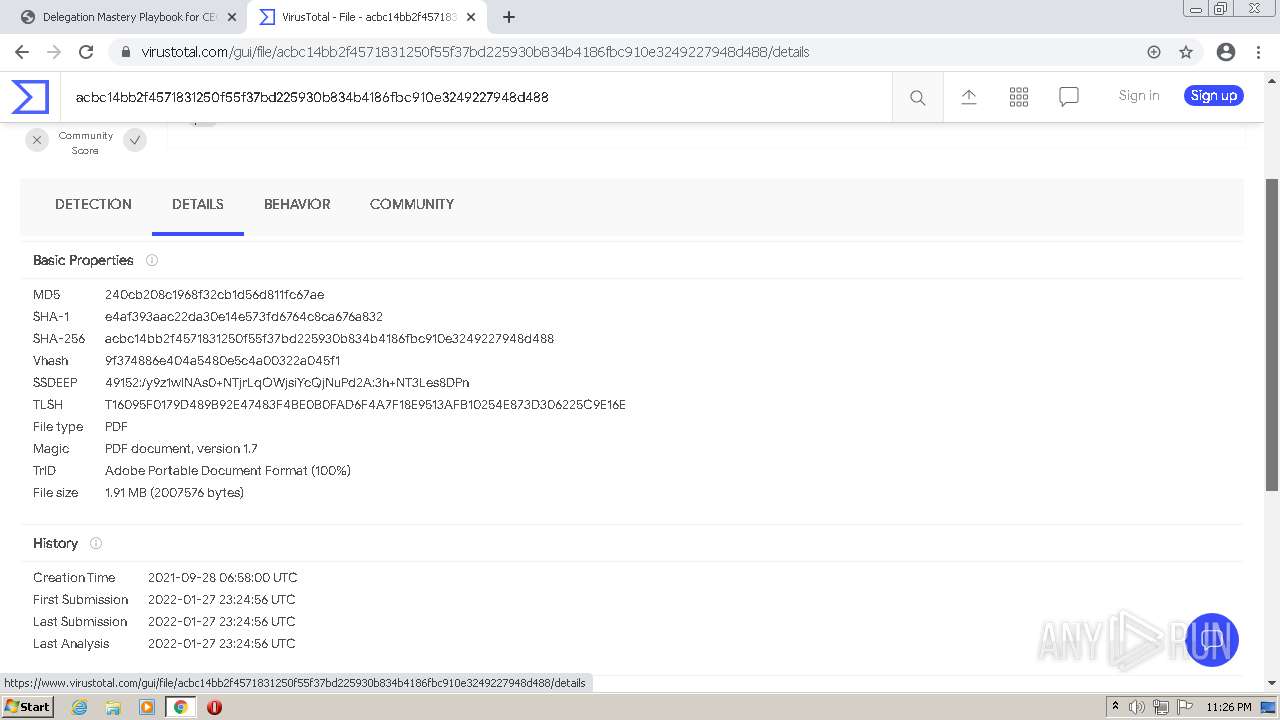The image size is (1280, 720).
Task: Click red stop-sign taskbar icon
Action: click(x=214, y=707)
